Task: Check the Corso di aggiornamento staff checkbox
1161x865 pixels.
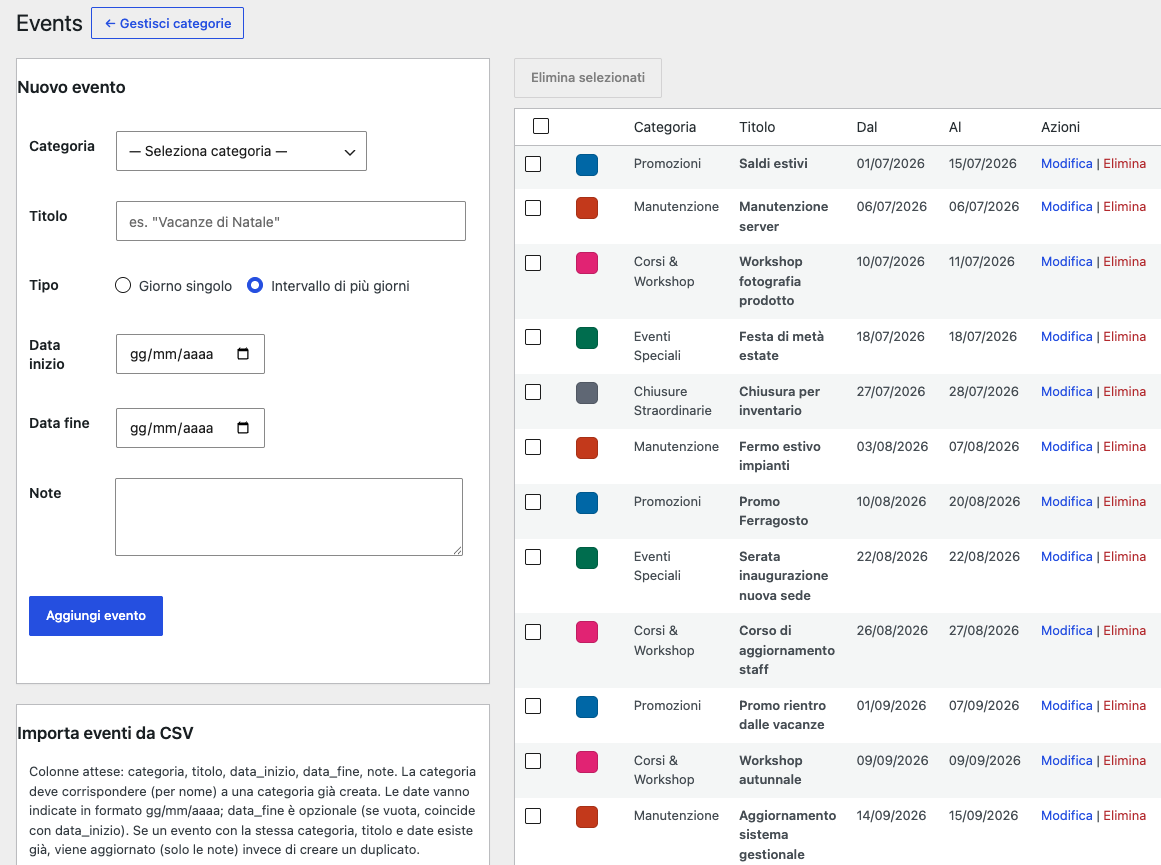Action: pos(533,632)
